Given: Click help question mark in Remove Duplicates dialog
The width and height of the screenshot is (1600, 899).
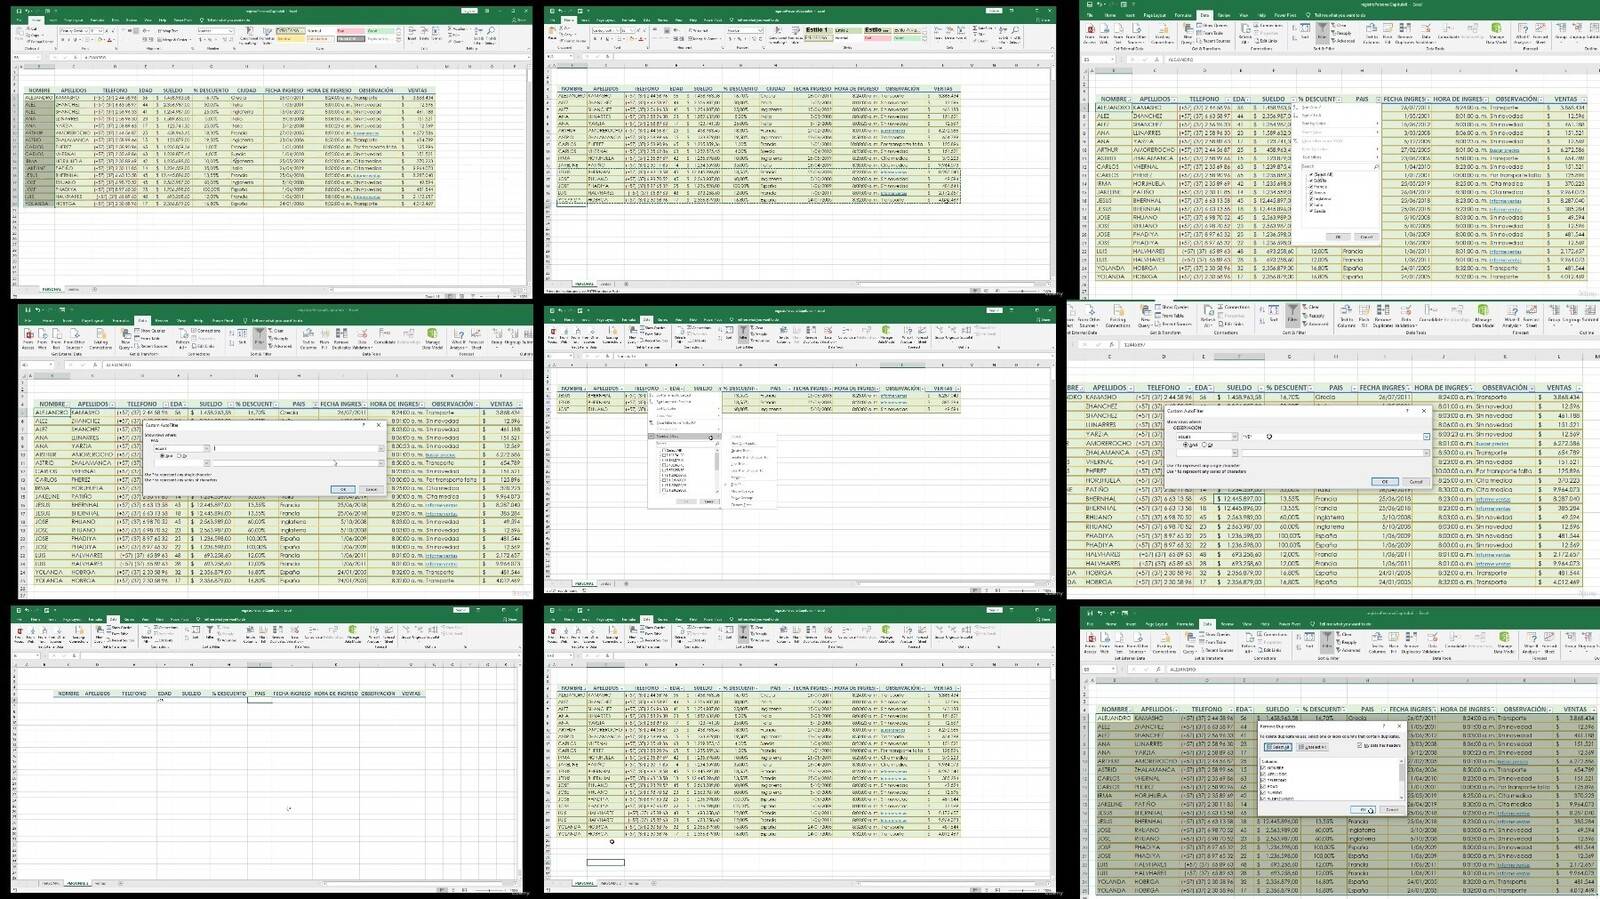Looking at the screenshot, I should (x=1384, y=726).
